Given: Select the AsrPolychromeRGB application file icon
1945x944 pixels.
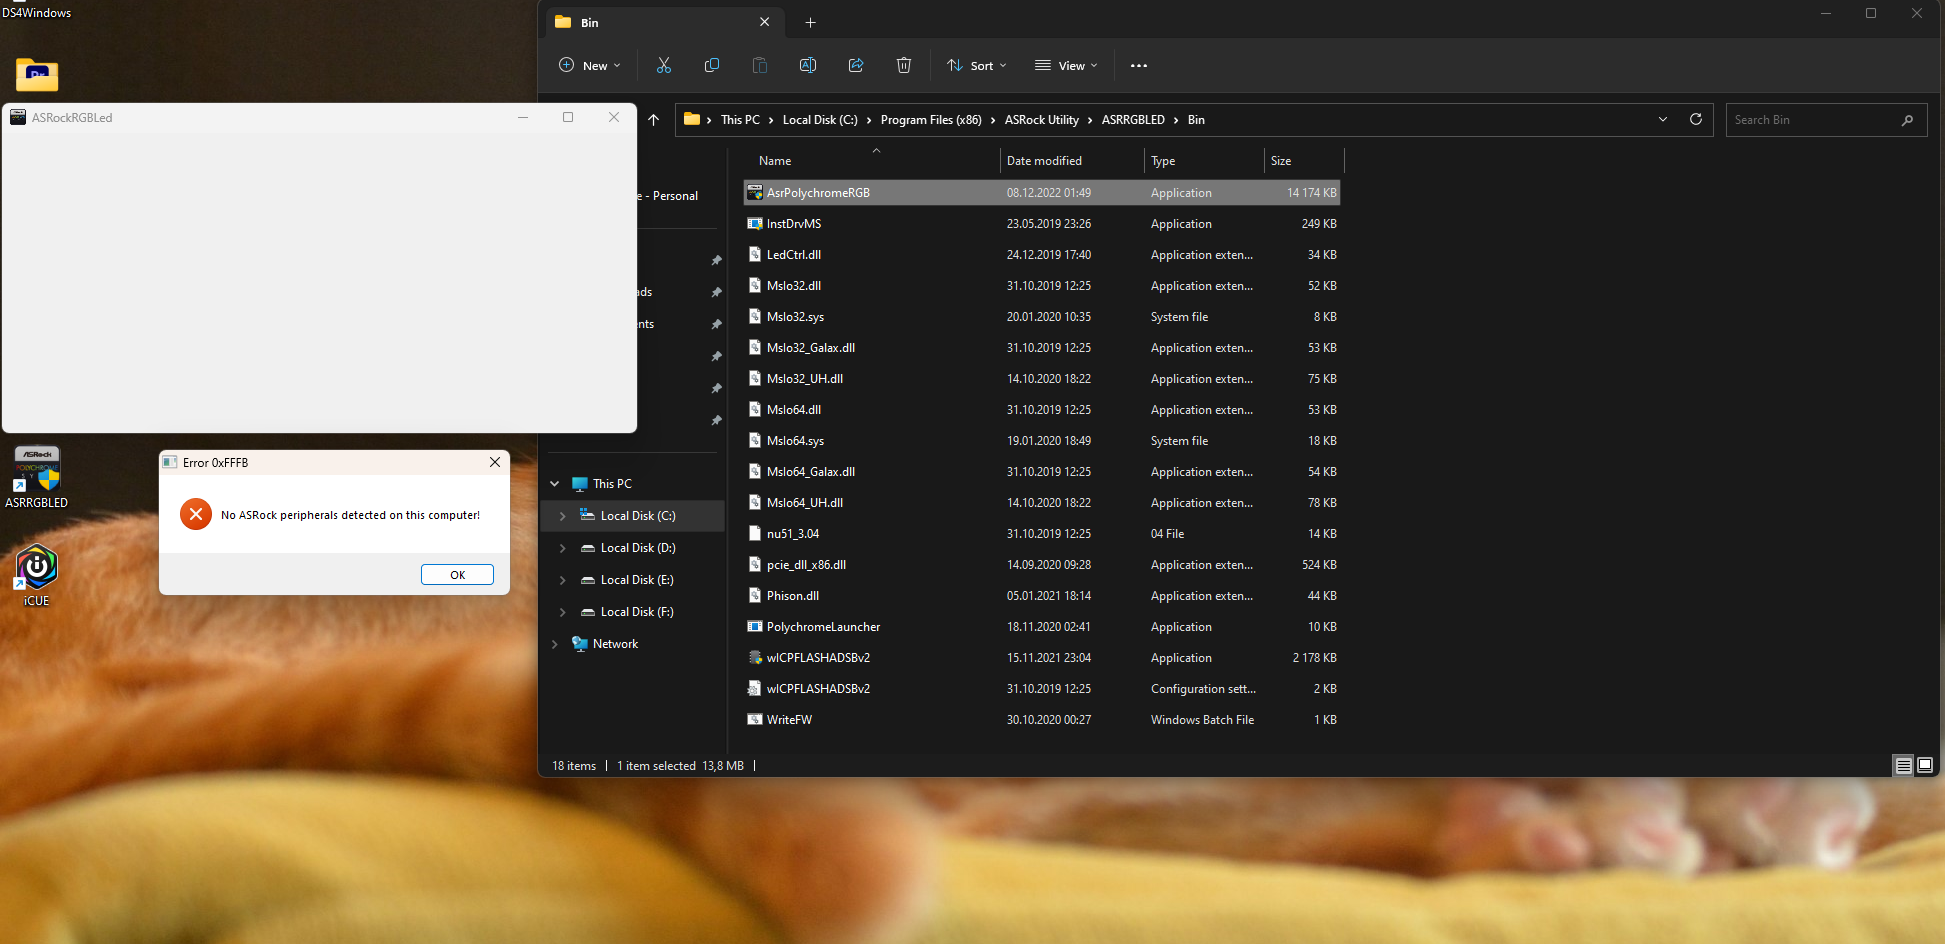Looking at the screenshot, I should click(x=755, y=192).
